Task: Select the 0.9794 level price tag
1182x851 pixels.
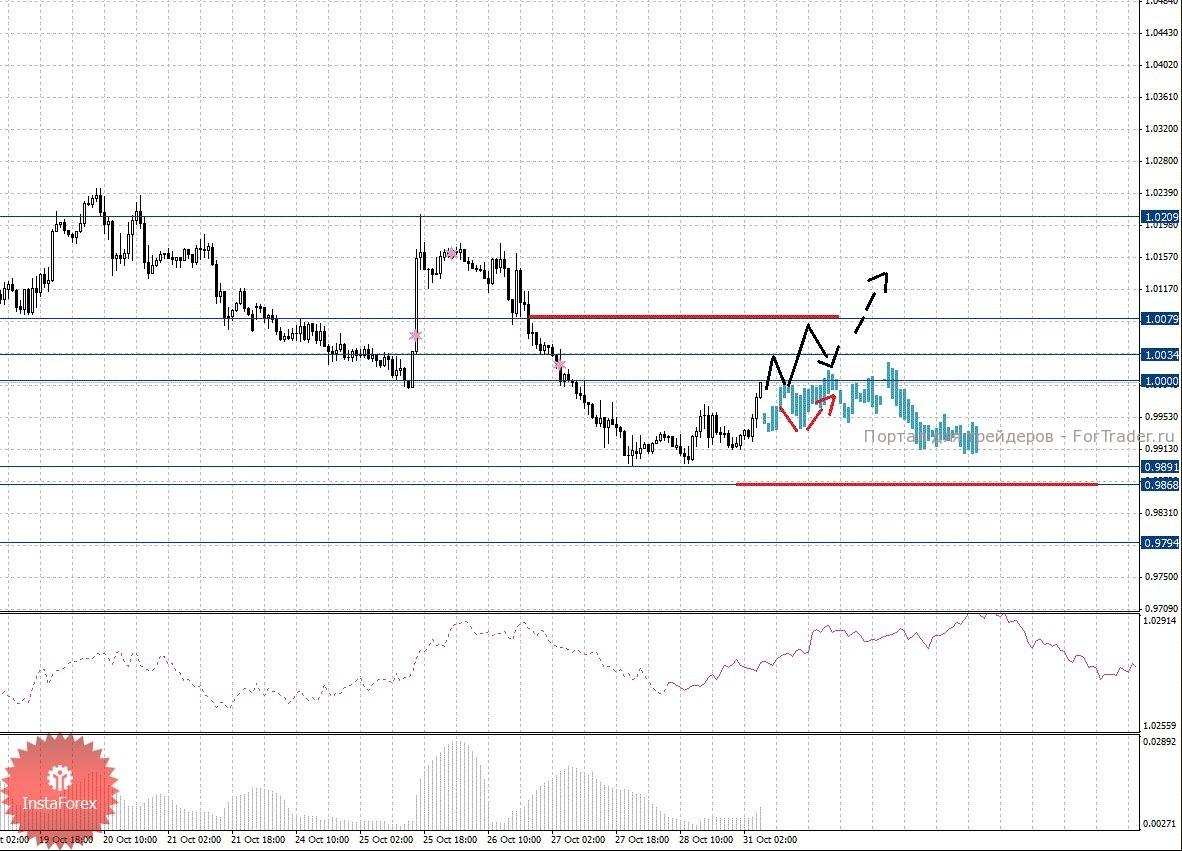Action: (1161, 543)
